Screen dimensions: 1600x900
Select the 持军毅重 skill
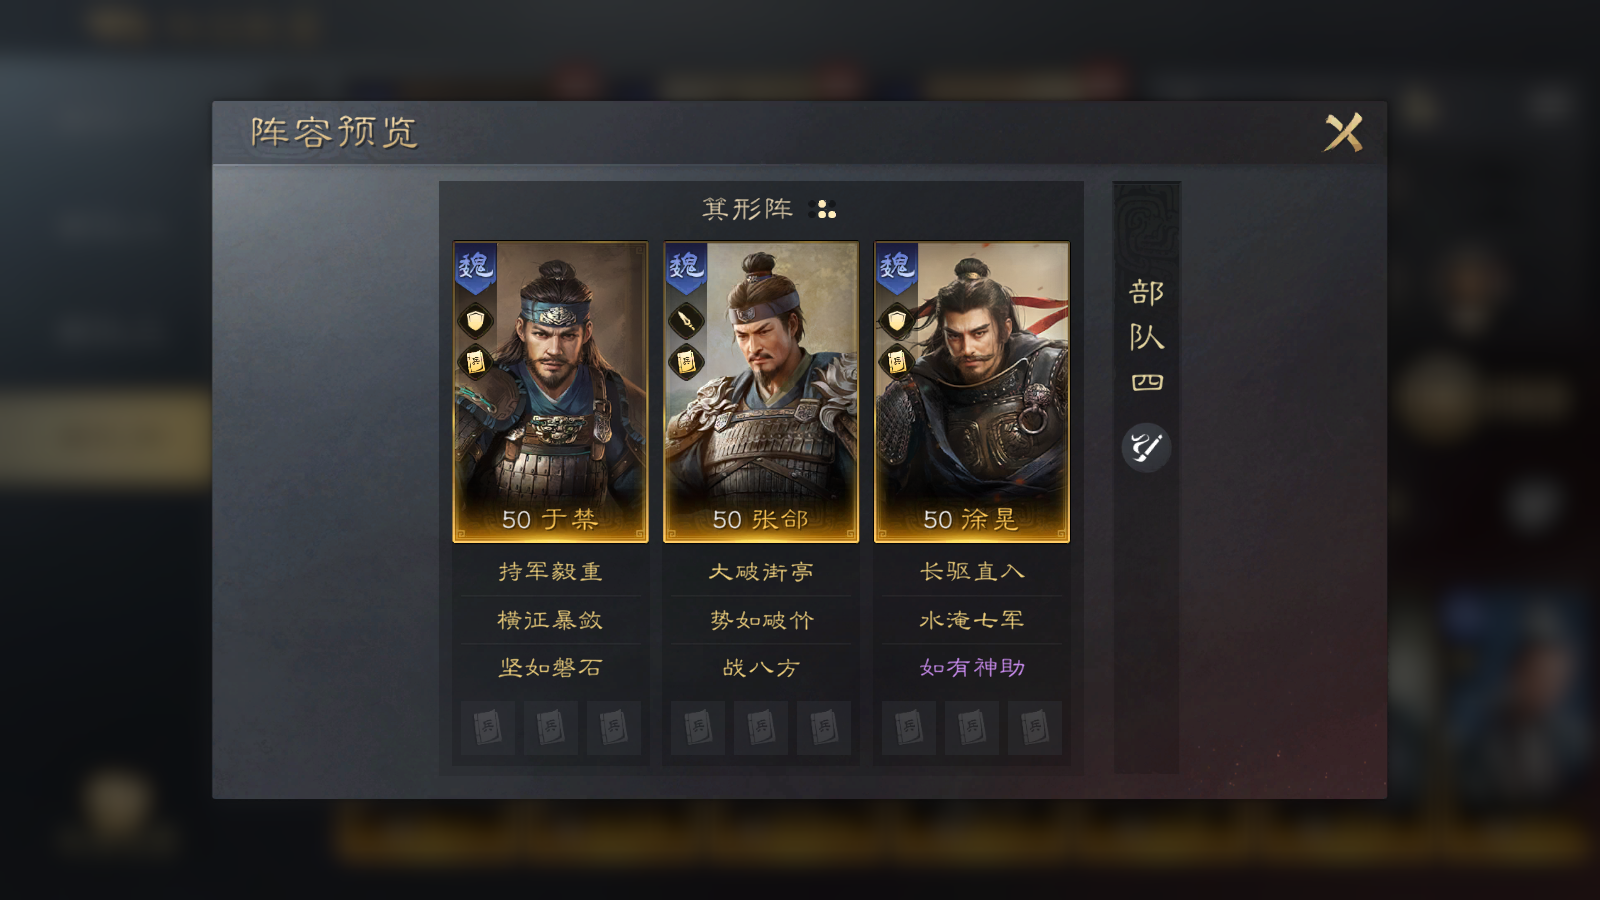coord(550,572)
